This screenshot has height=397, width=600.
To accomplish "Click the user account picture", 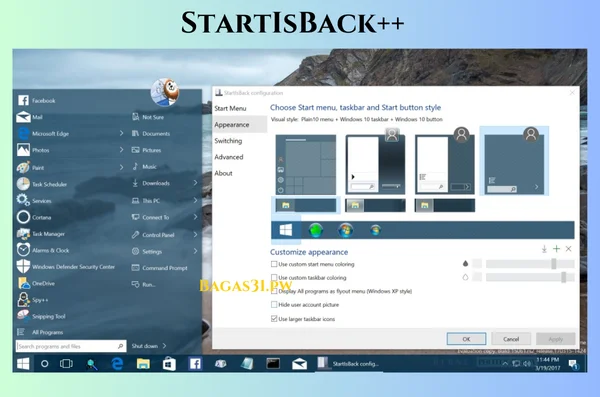I will pyautogui.click(x=165, y=92).
